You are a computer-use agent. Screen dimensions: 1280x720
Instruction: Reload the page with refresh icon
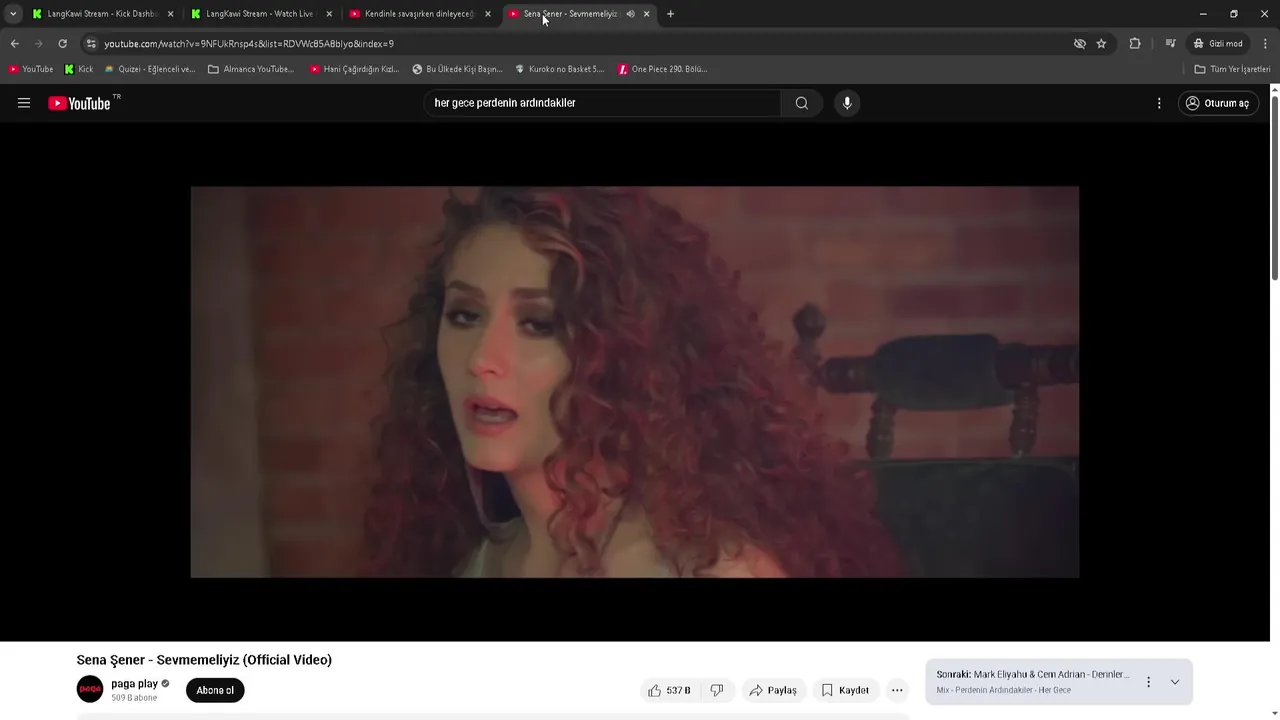62,44
